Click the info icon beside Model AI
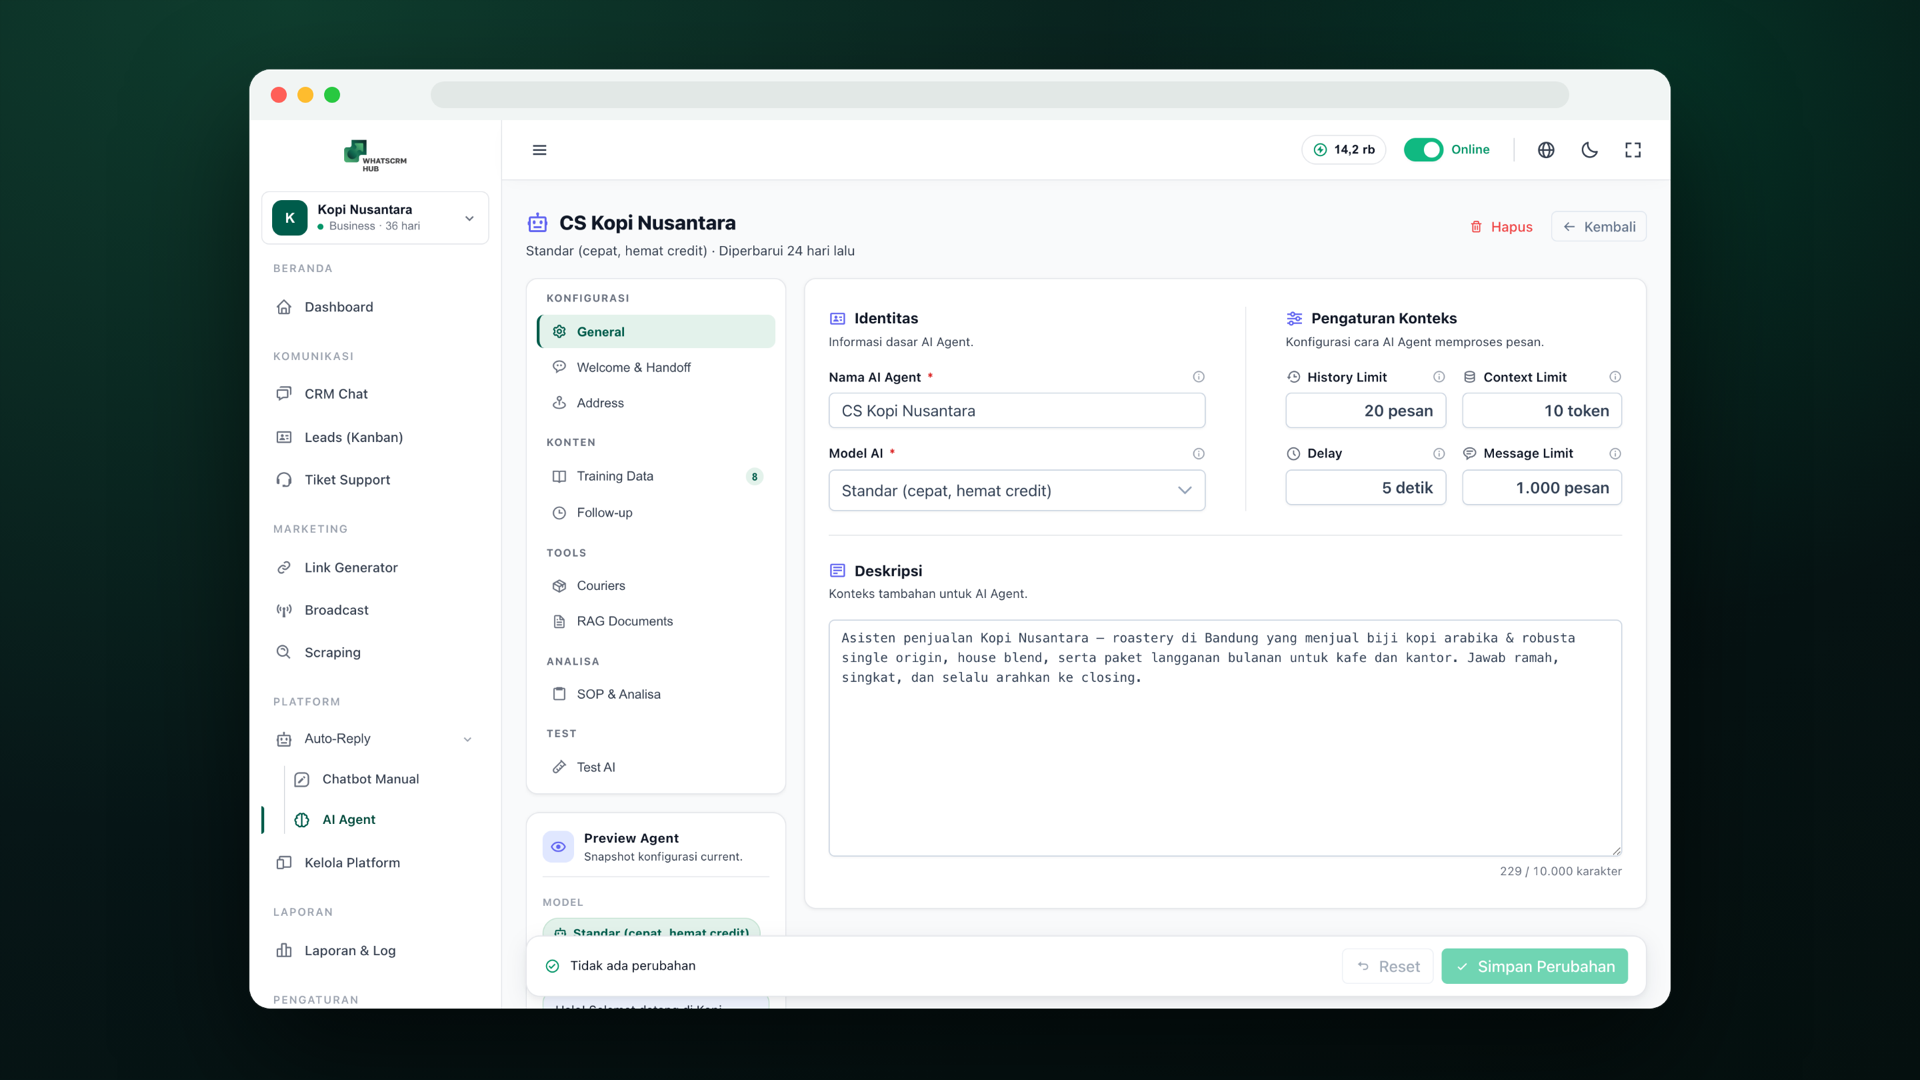 1198,454
